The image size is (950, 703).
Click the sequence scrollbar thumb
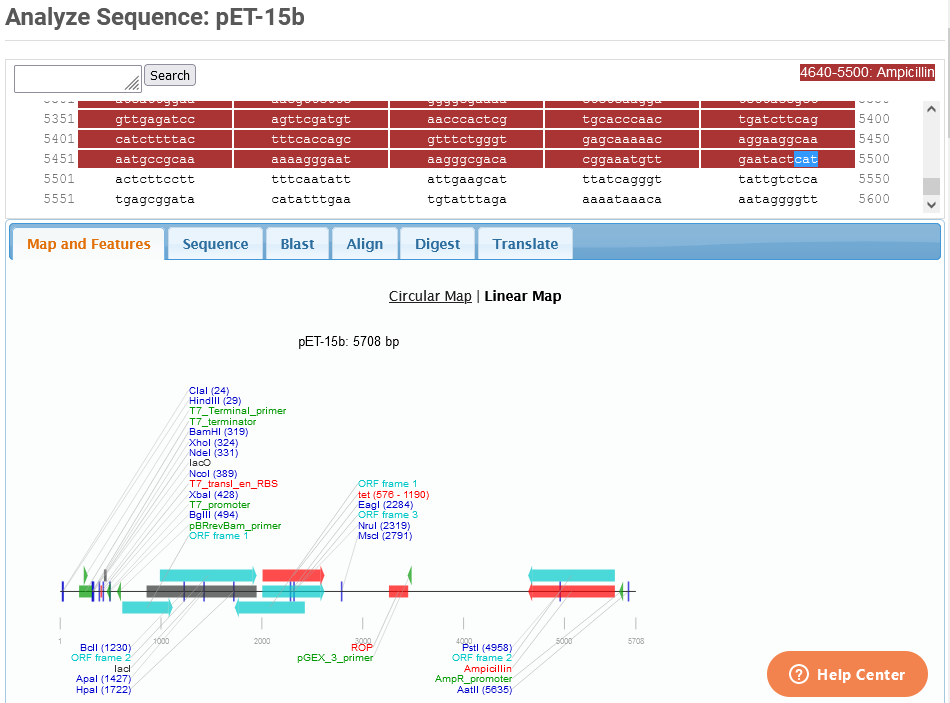pyautogui.click(x=931, y=187)
